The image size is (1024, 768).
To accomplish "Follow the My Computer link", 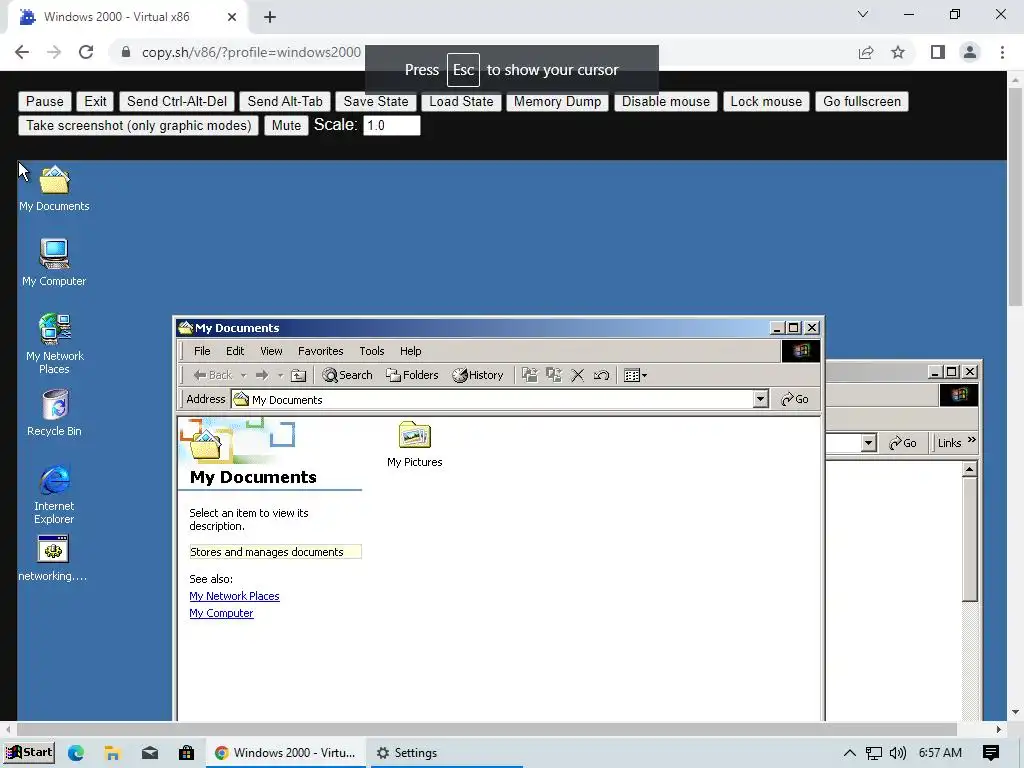I will pyautogui.click(x=221, y=613).
